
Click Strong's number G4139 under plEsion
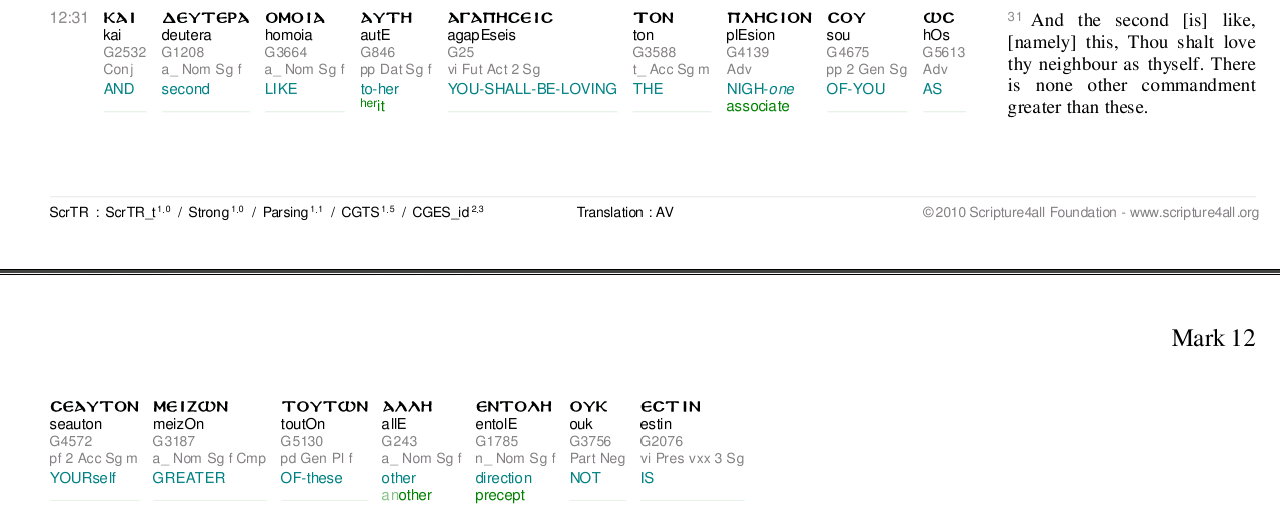747,52
